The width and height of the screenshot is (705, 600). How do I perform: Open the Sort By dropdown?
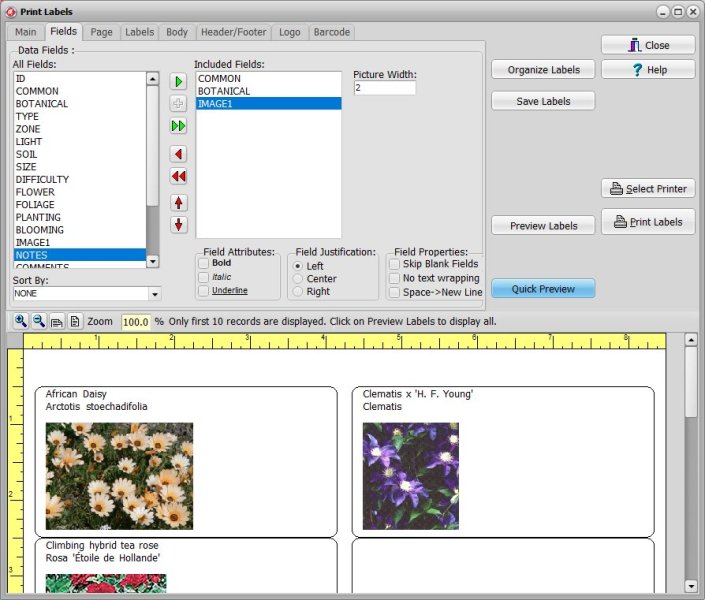click(155, 294)
